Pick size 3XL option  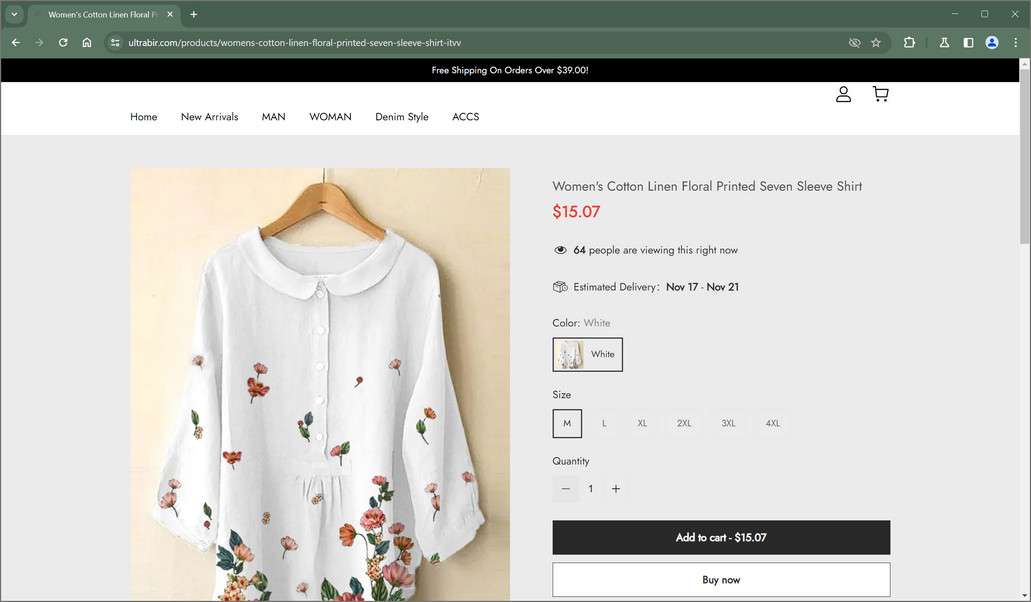(x=728, y=423)
